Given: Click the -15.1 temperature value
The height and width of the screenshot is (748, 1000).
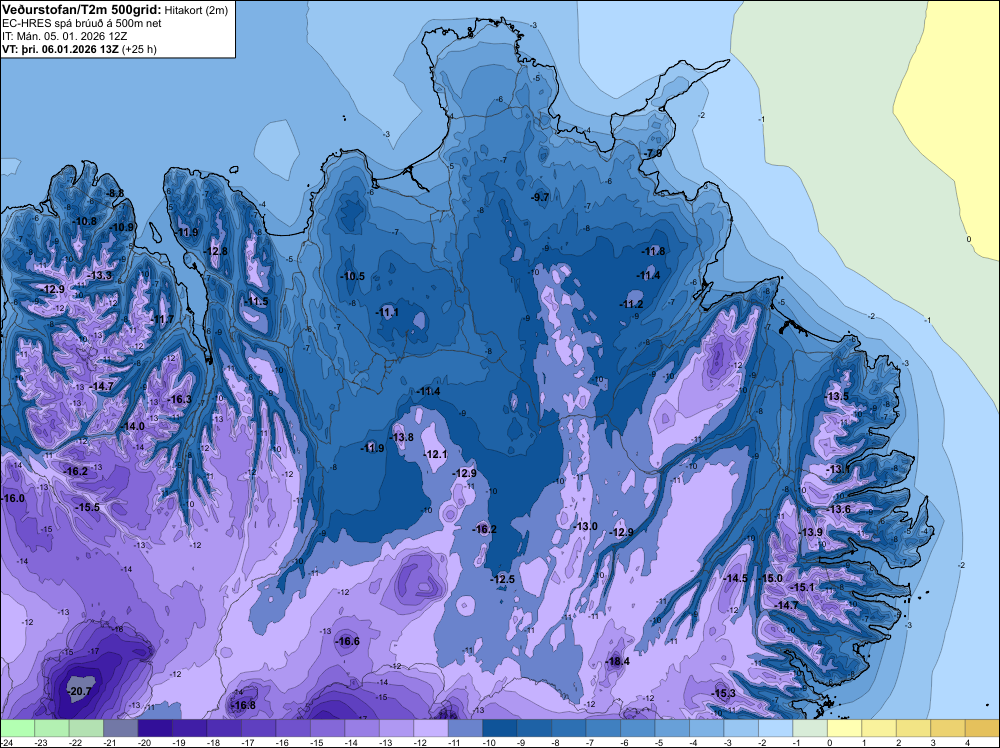Looking at the screenshot, I should (802, 587).
